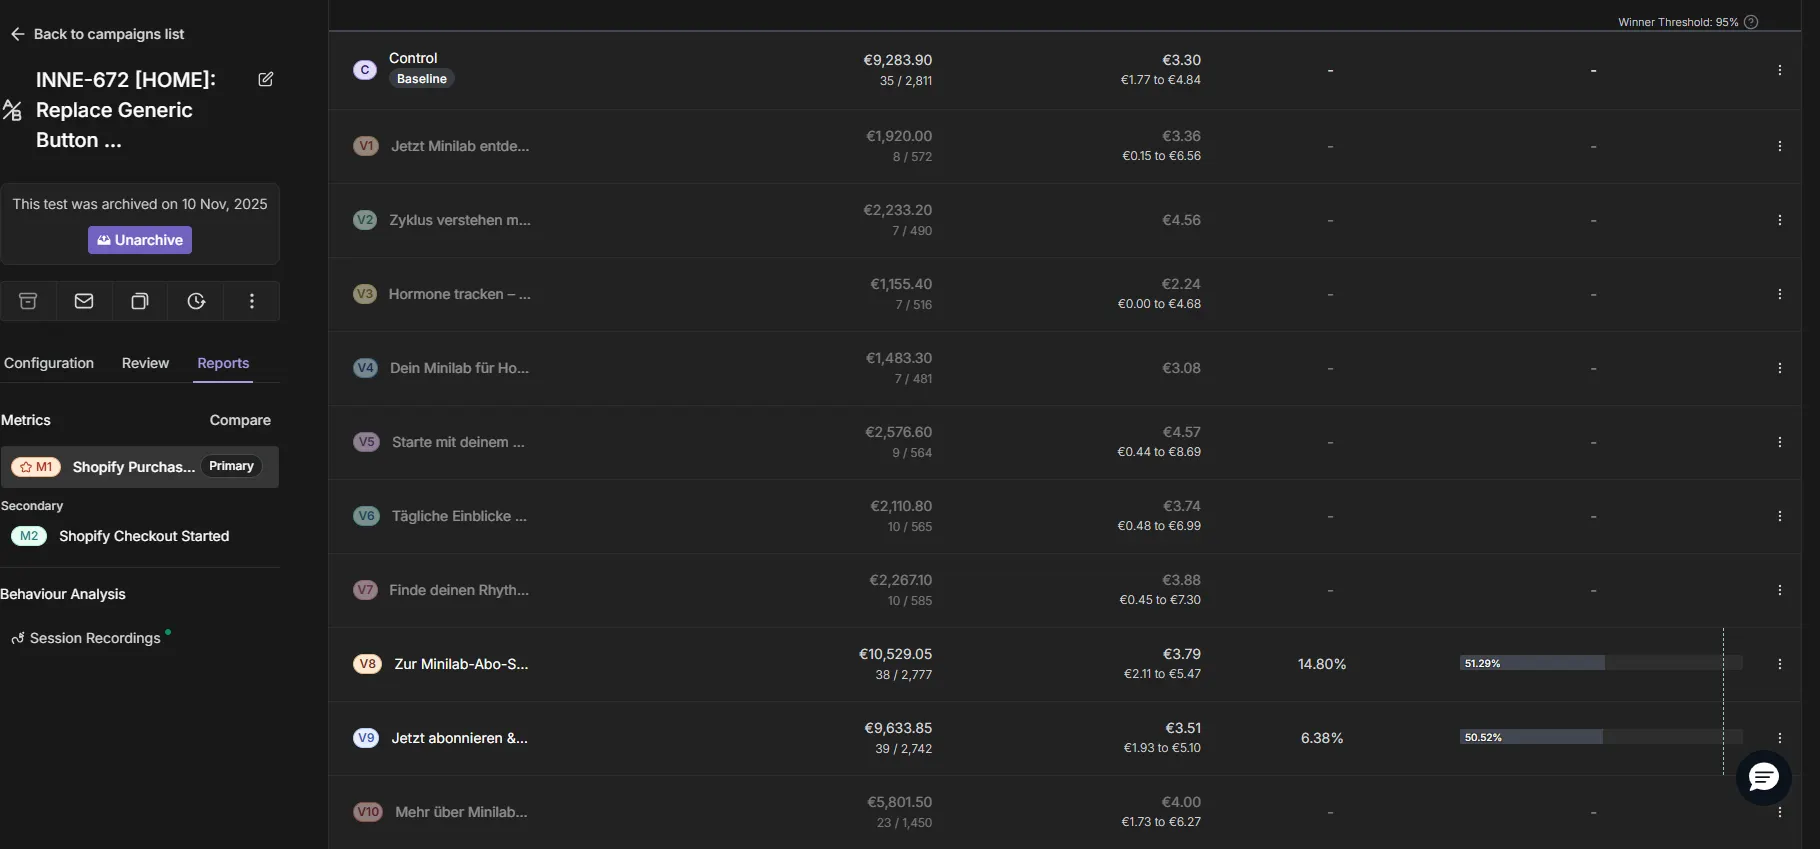This screenshot has height=849, width=1820.
Task: Go back to campaigns list
Action: (x=98, y=34)
